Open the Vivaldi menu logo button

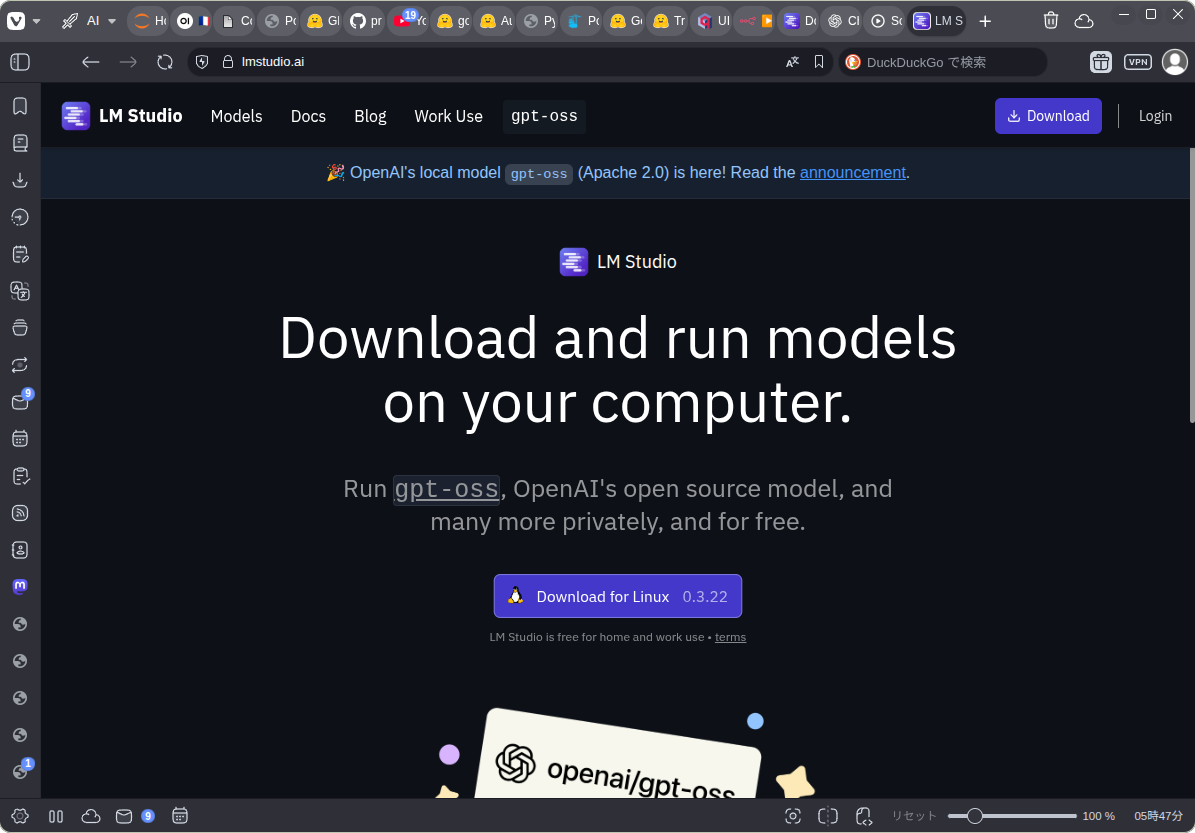point(16,21)
